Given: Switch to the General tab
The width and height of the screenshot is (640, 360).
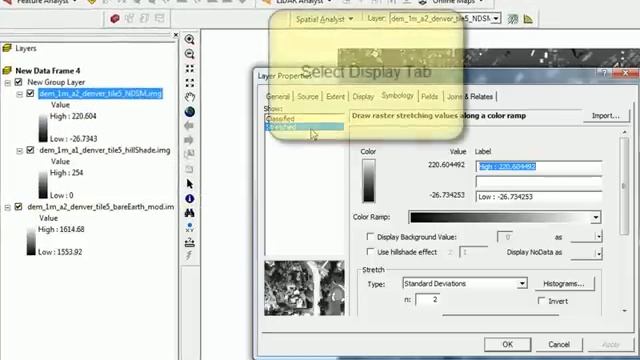Looking at the screenshot, I should [x=278, y=97].
